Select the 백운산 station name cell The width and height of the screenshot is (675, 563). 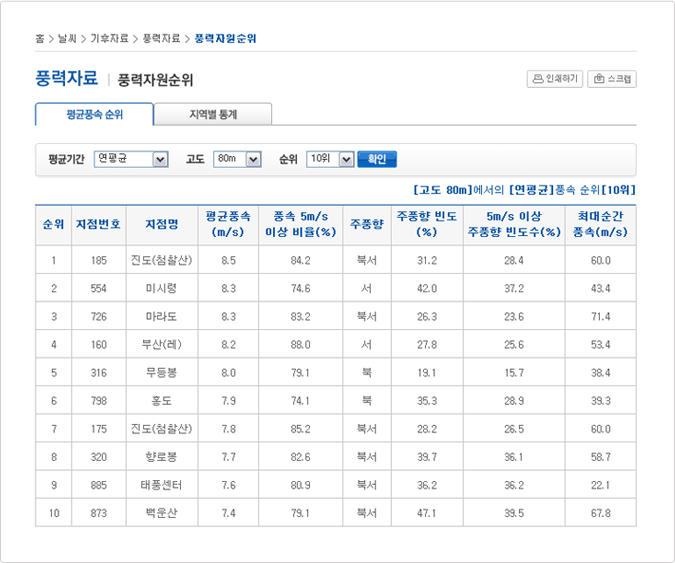pyautogui.click(x=161, y=512)
